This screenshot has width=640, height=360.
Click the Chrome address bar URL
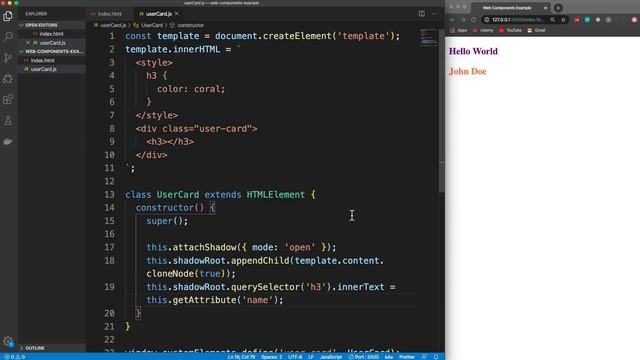tap(518, 20)
